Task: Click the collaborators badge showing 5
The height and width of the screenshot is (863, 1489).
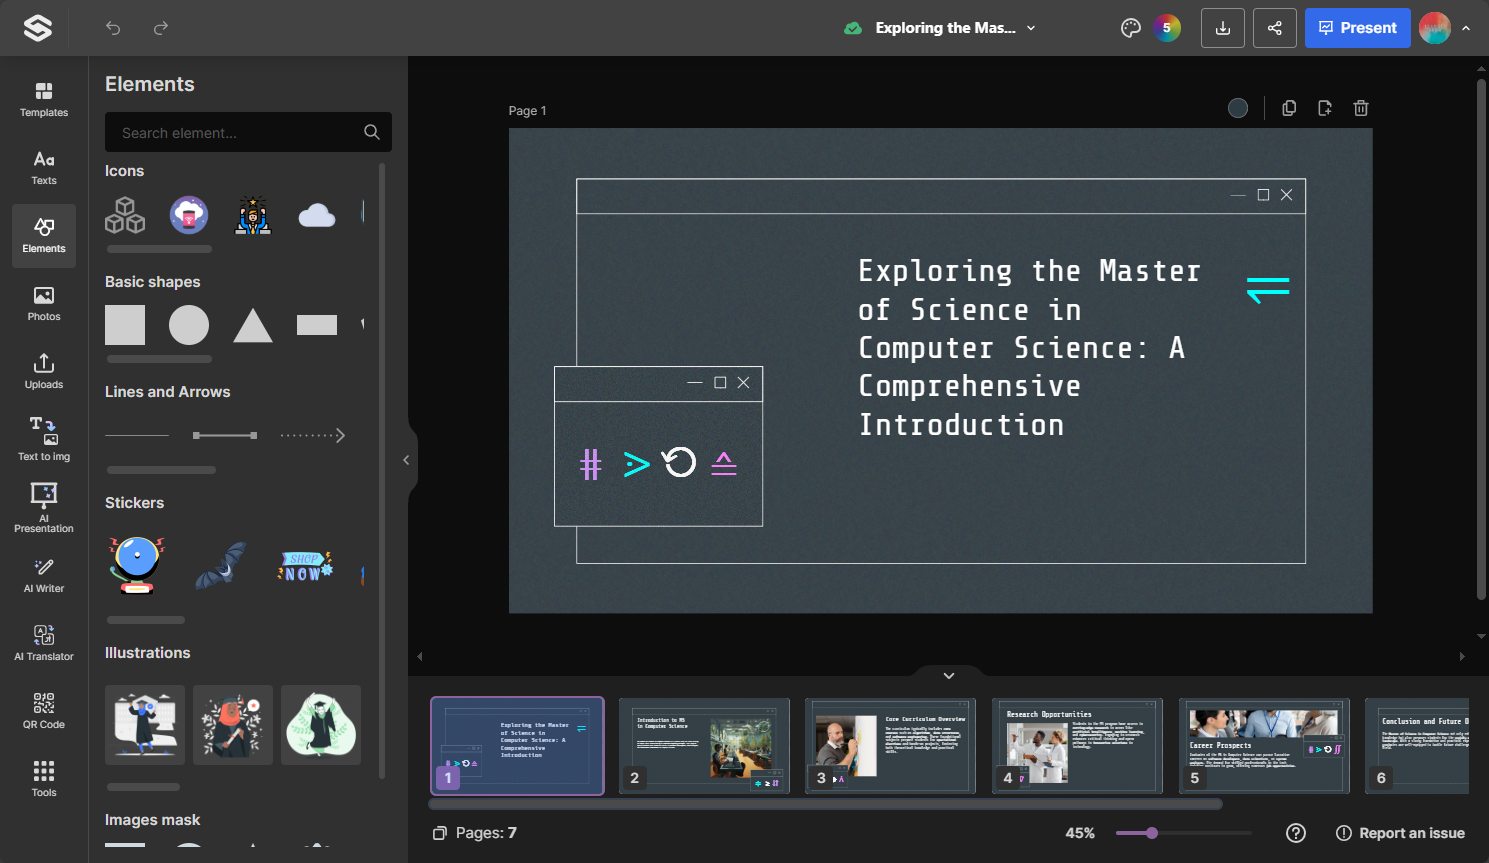Action: click(1167, 28)
